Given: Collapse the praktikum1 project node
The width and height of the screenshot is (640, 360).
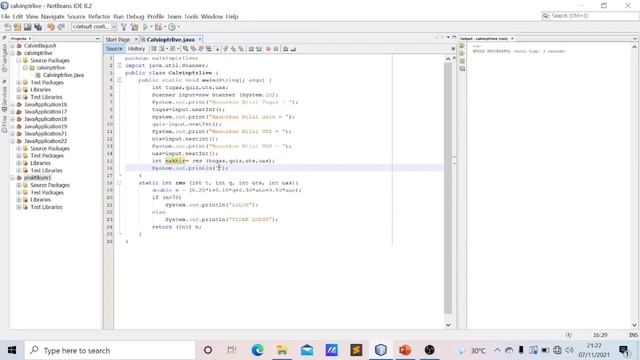Looking at the screenshot, I should 12,178.
